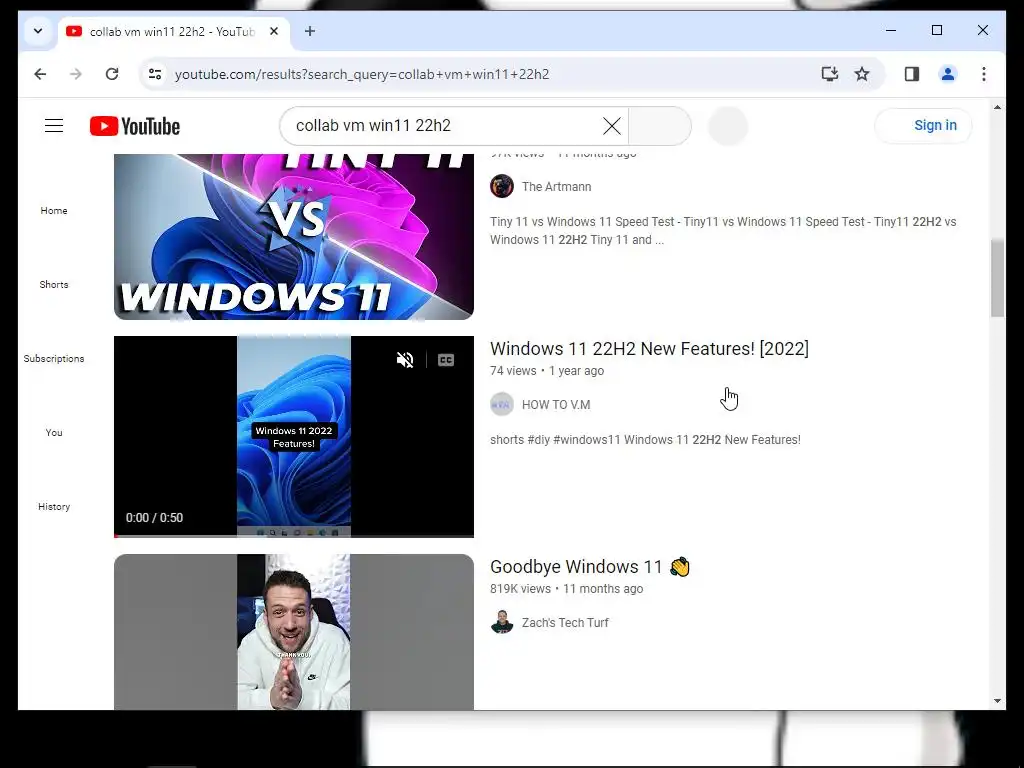
Task: Select Home in the YouTube sidebar
Action: point(54,210)
